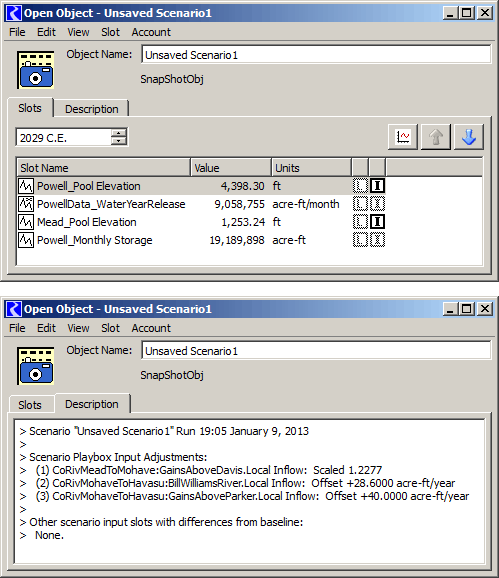The image size is (499, 578).
Task: Decrease the year with the spinner down arrow
Action: point(119,141)
